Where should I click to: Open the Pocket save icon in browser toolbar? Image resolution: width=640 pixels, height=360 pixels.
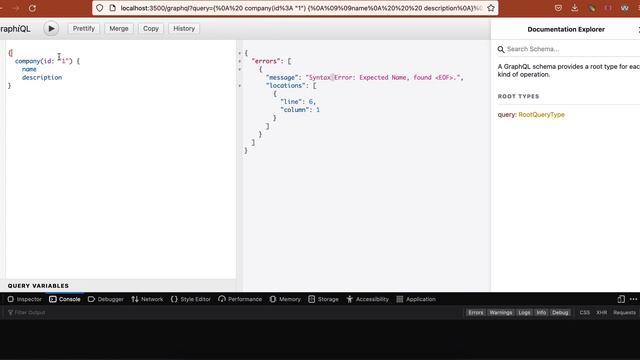tap(558, 8)
